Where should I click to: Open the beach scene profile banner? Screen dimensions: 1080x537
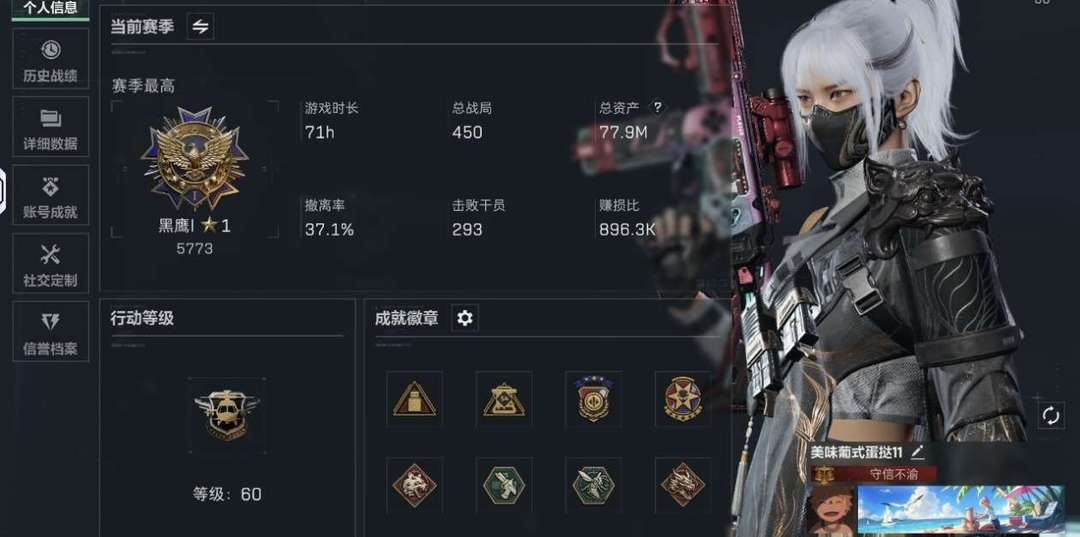click(x=961, y=509)
